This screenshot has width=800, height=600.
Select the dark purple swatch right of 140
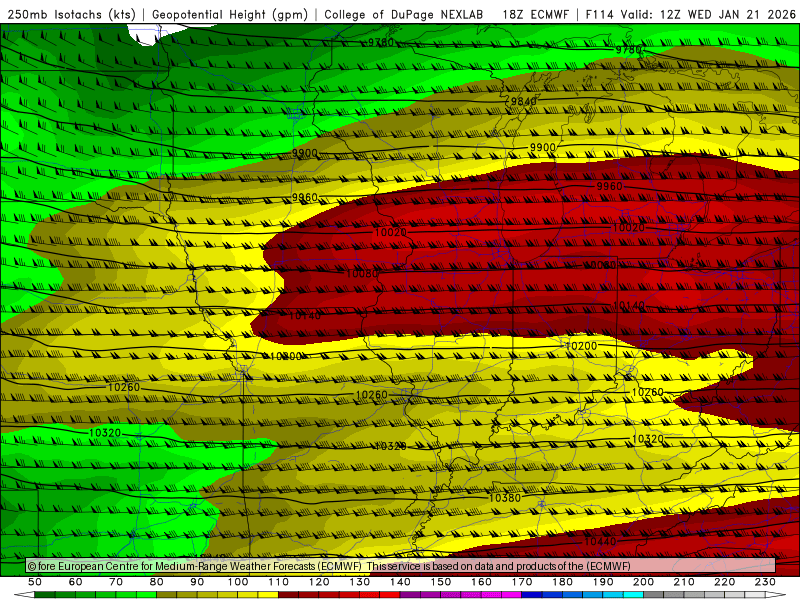point(410,595)
